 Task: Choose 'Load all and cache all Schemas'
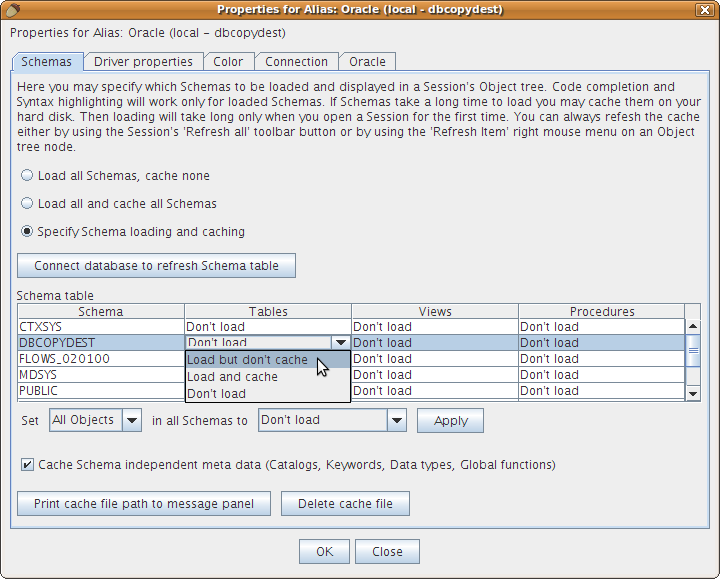click(27, 204)
